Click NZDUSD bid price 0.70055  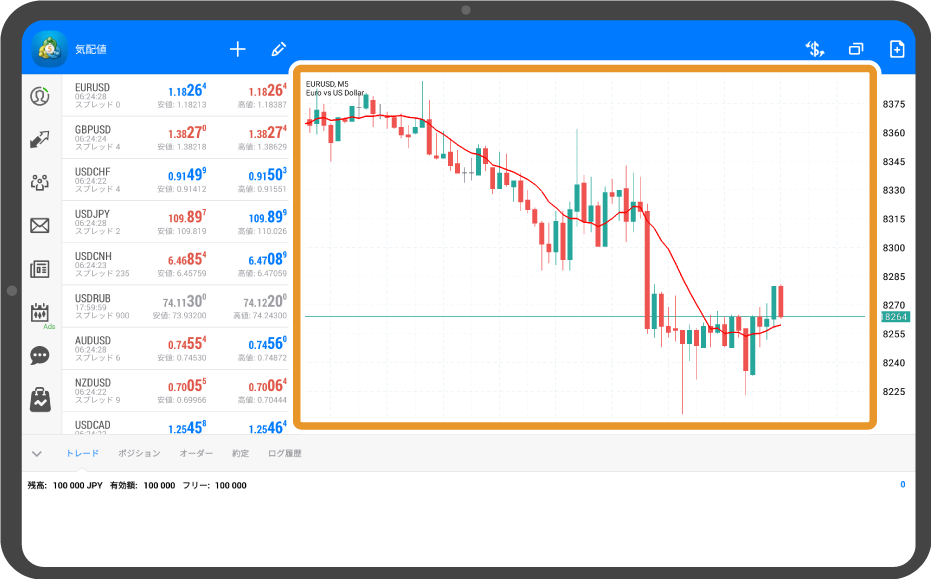[x=187, y=385]
